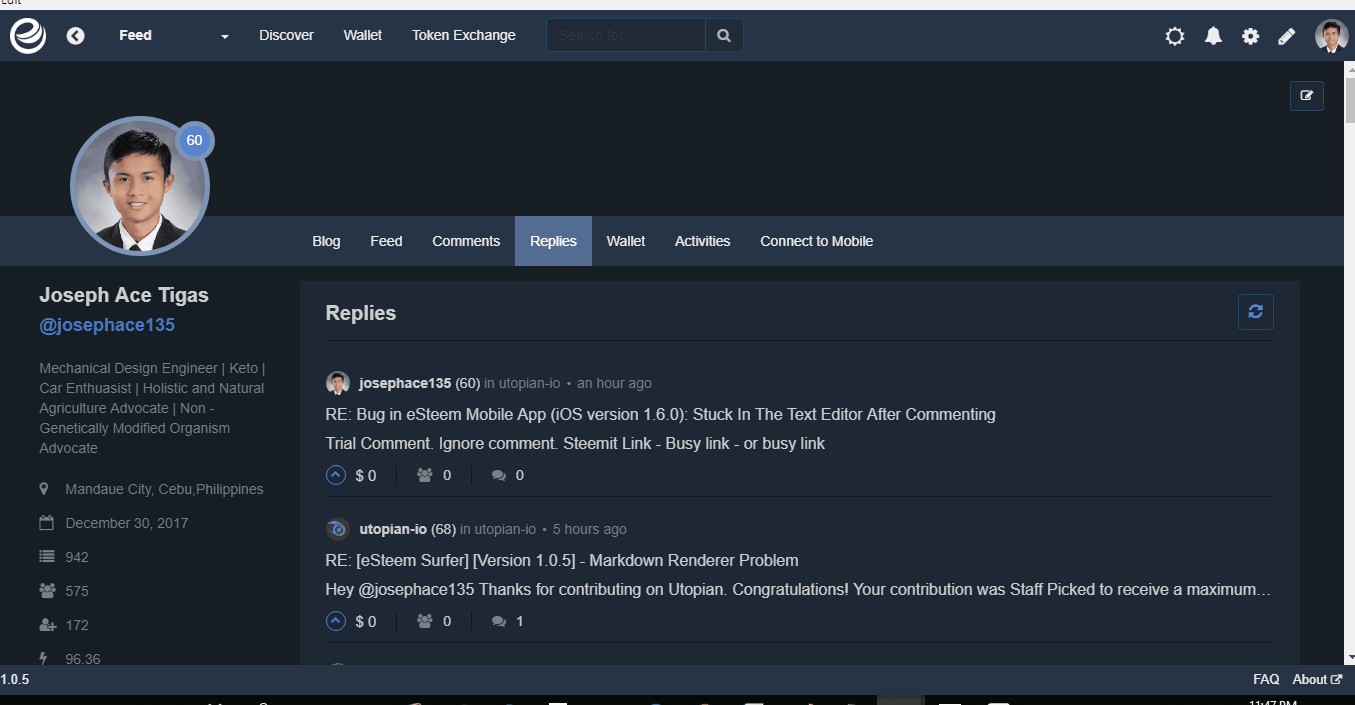This screenshot has height=705, width=1355.
Task: Click following count 172
Action: (x=77, y=625)
